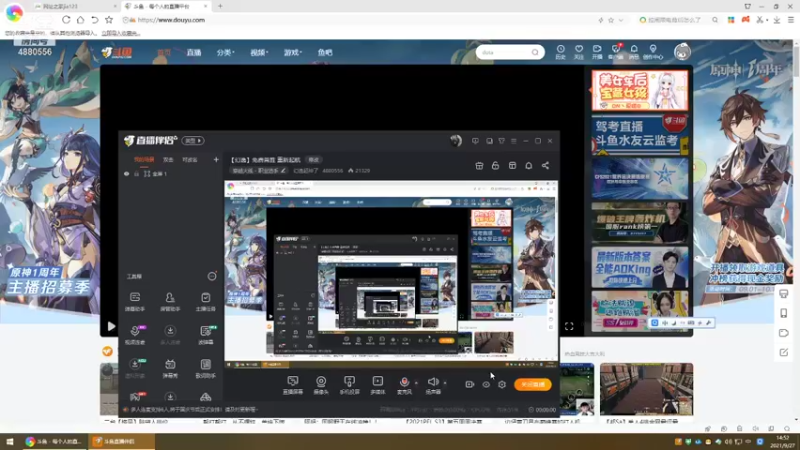Toggle visibility eye of 全屏 1 source
The image size is (800, 450).
(x=127, y=174)
